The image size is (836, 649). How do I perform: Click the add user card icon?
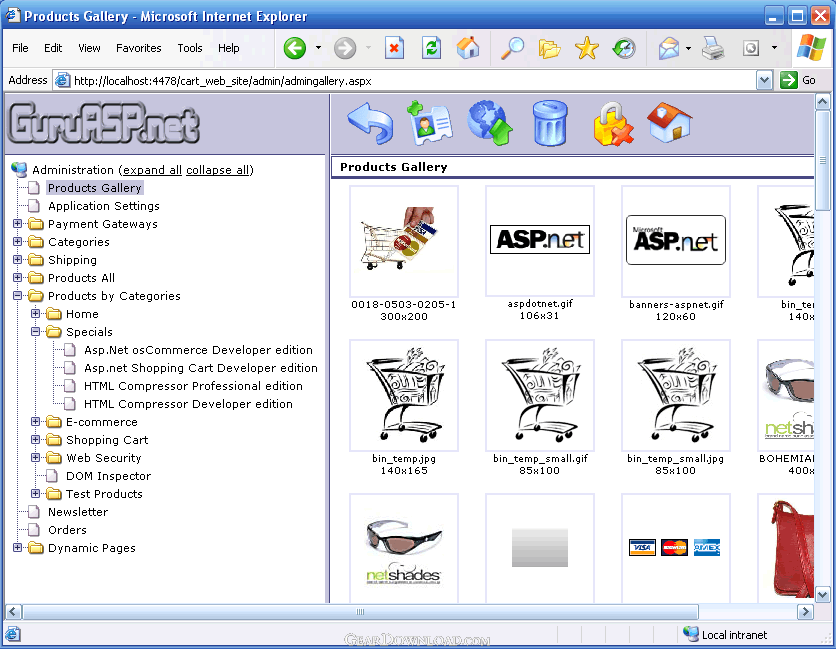tap(430, 123)
